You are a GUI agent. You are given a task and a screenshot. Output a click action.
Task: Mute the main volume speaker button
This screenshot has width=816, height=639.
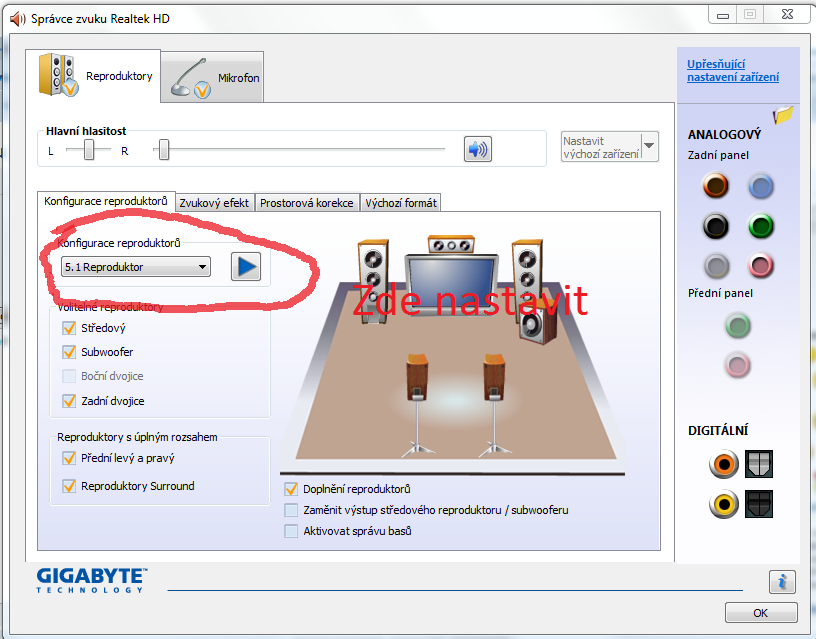[x=478, y=149]
